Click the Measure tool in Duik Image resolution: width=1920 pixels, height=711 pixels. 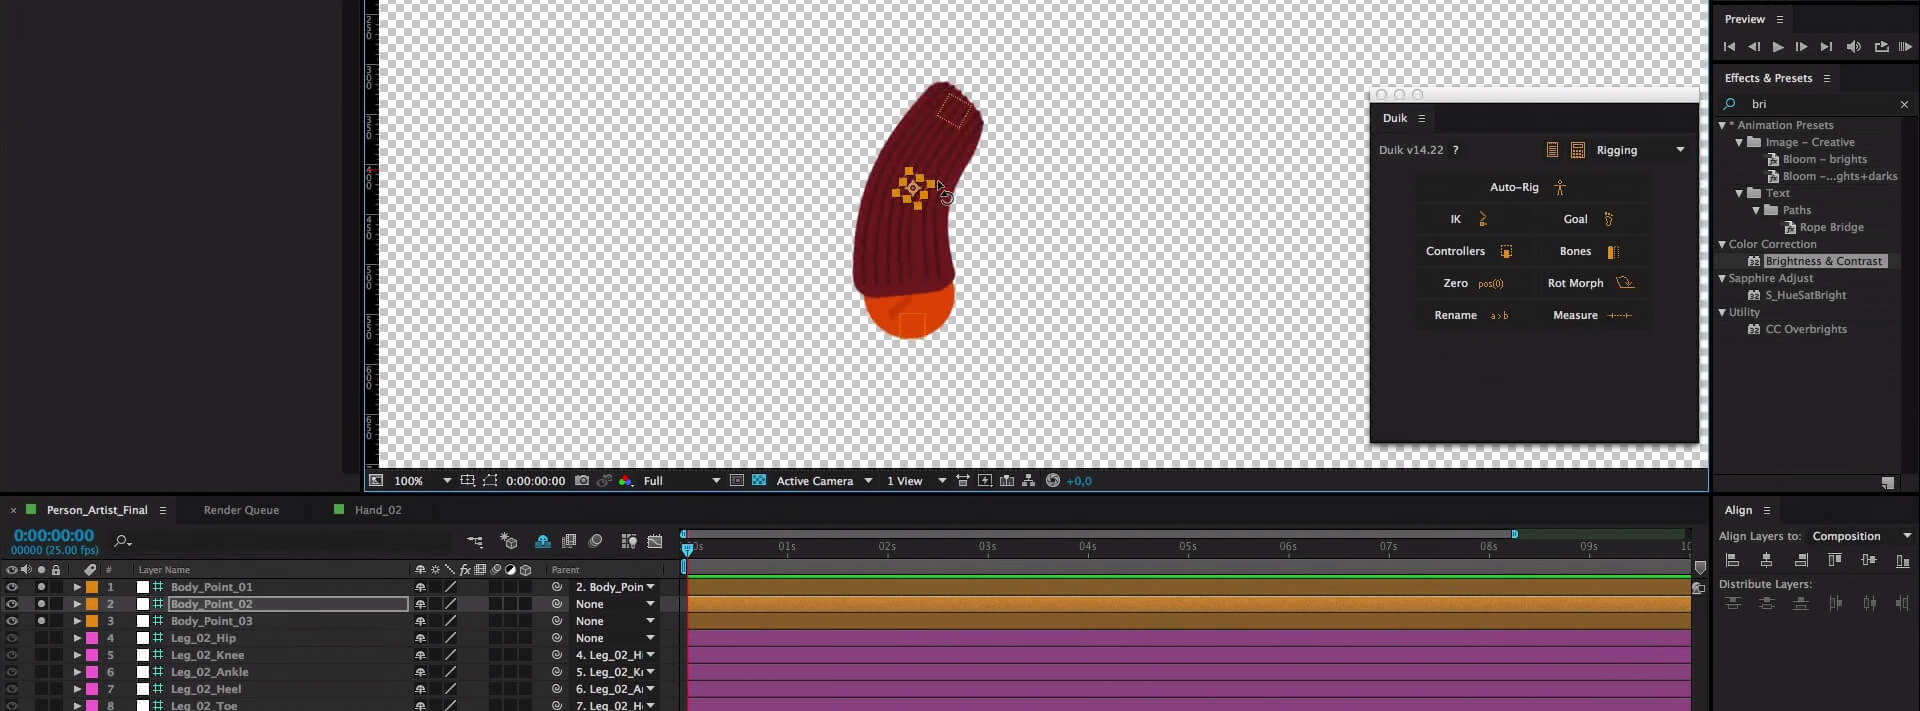click(1592, 315)
